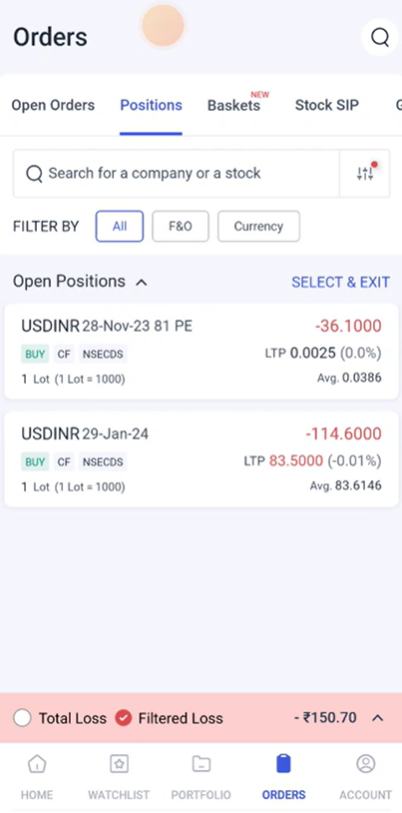
Task: Expand the loss summary chevron
Action: 378,718
